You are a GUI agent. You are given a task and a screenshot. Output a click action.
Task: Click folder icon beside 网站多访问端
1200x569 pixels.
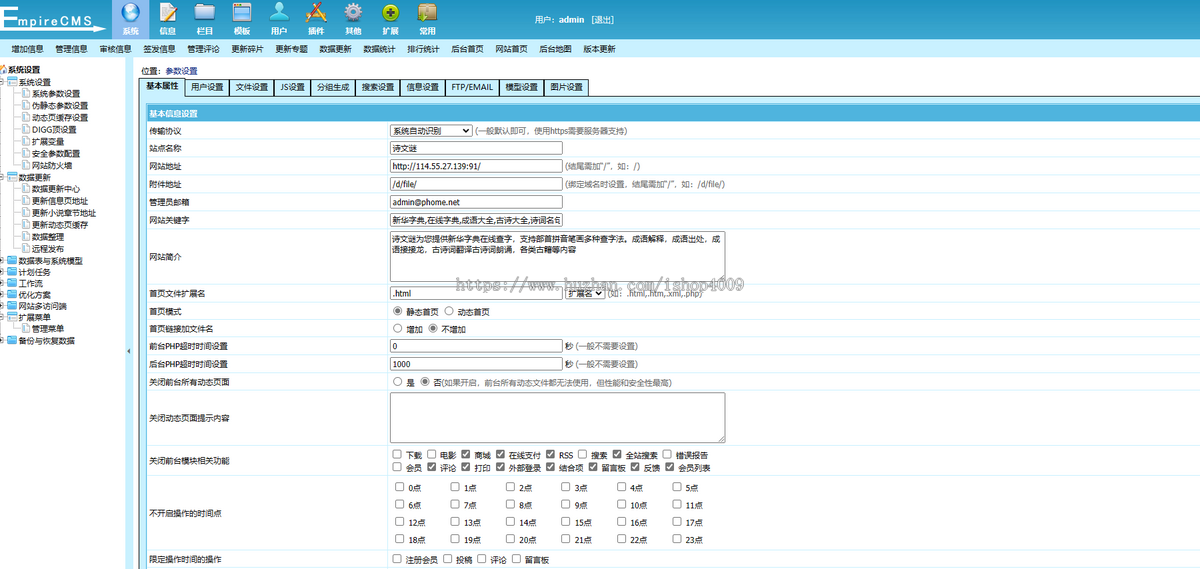pos(12,306)
